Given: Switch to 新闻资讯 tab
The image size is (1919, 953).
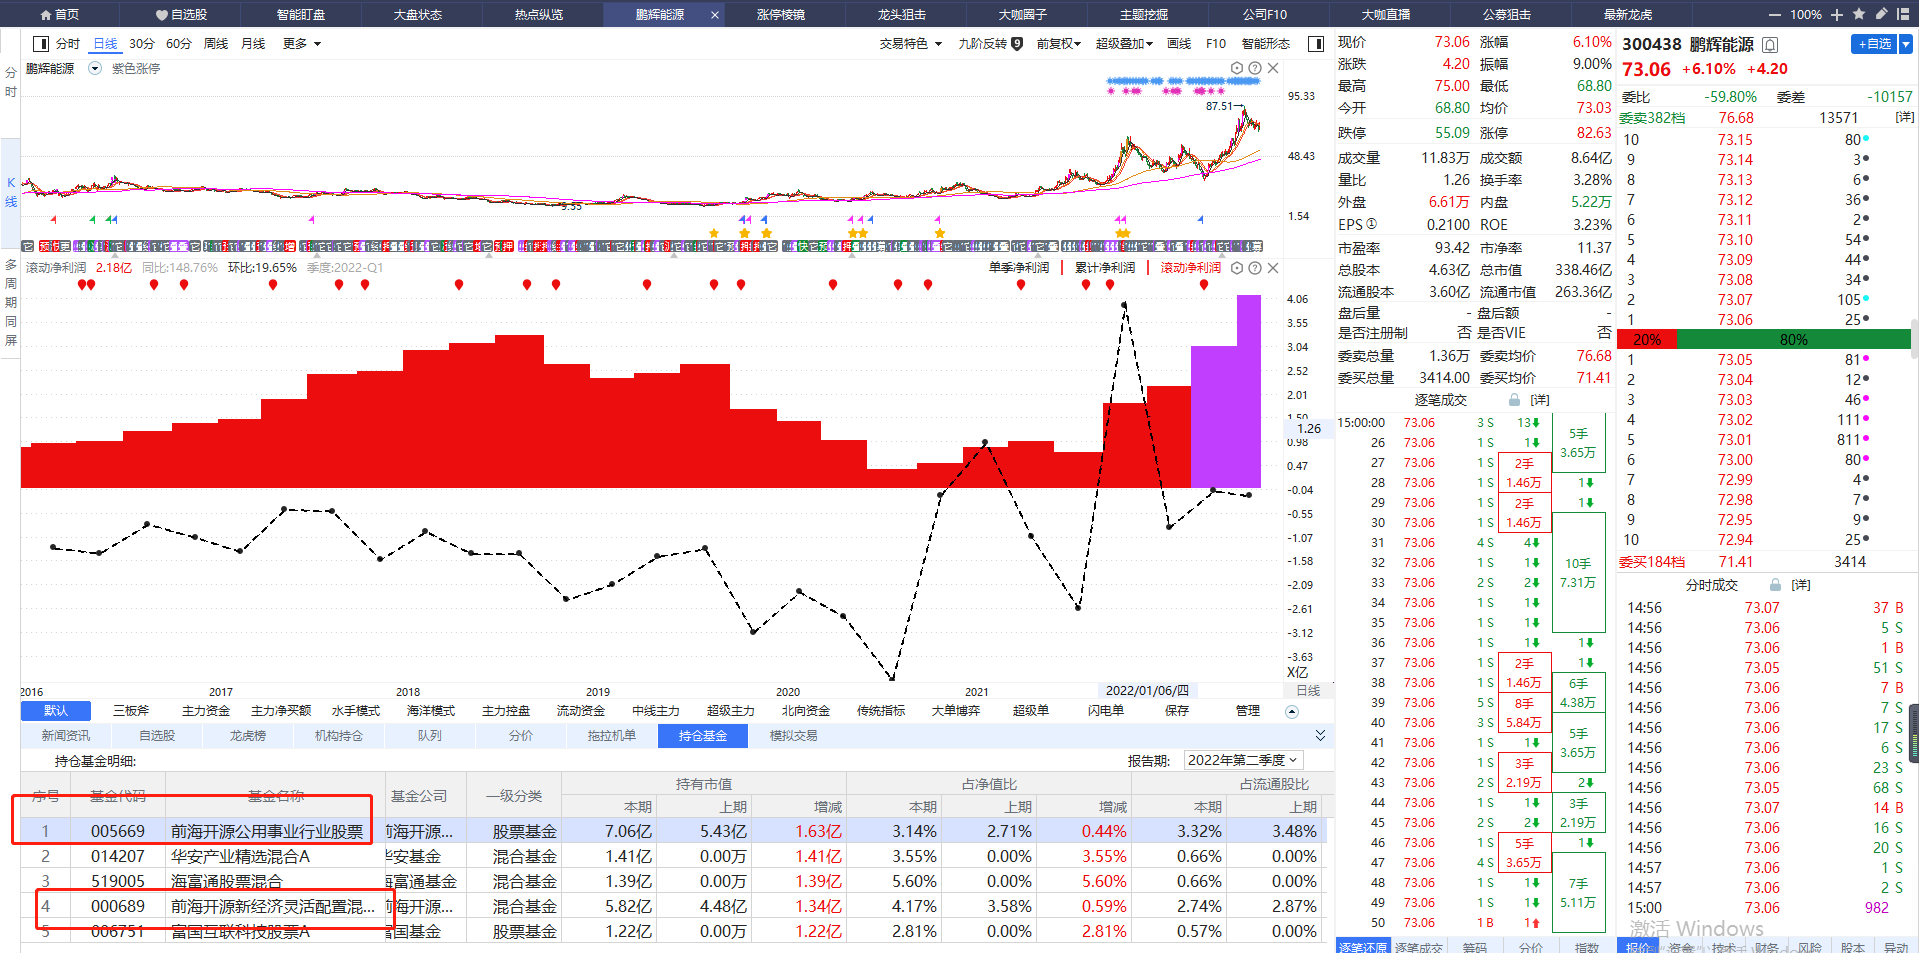Looking at the screenshot, I should pyautogui.click(x=66, y=735).
